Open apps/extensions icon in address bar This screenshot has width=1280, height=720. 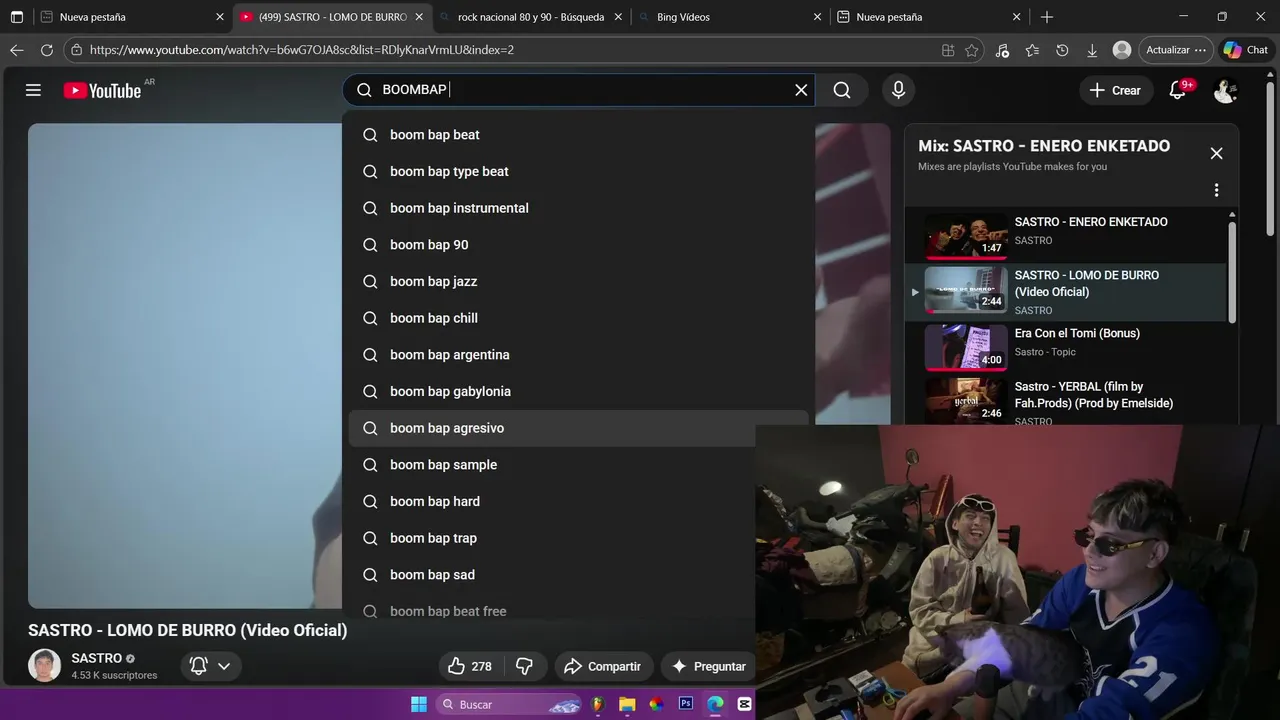[948, 50]
